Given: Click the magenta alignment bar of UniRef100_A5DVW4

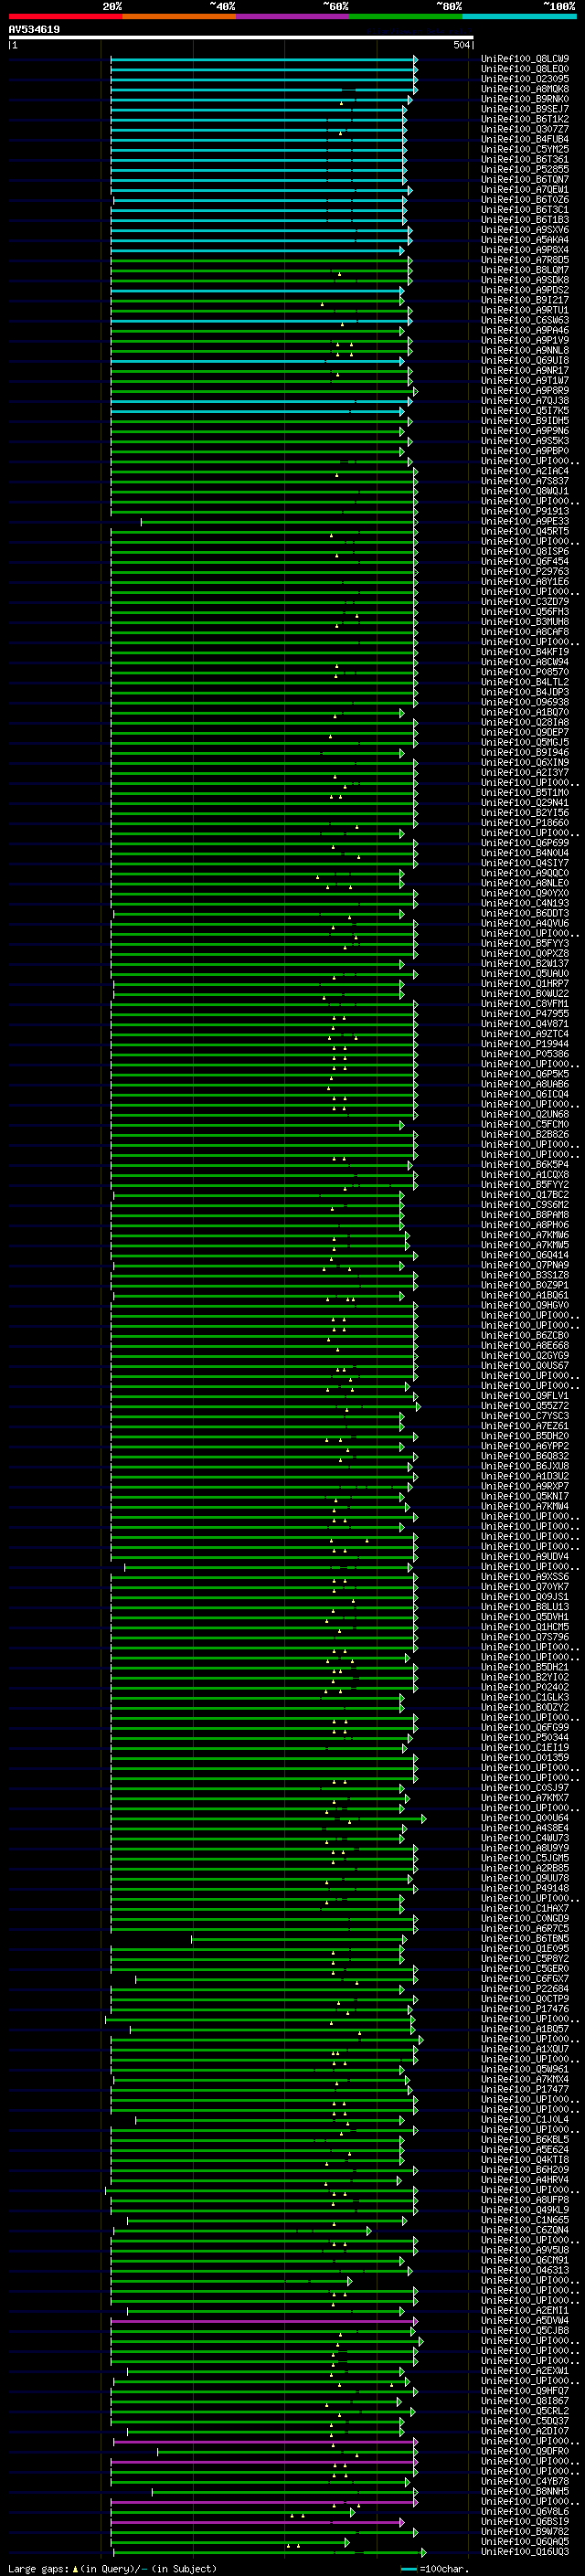Looking at the screenshot, I should [263, 2320].
